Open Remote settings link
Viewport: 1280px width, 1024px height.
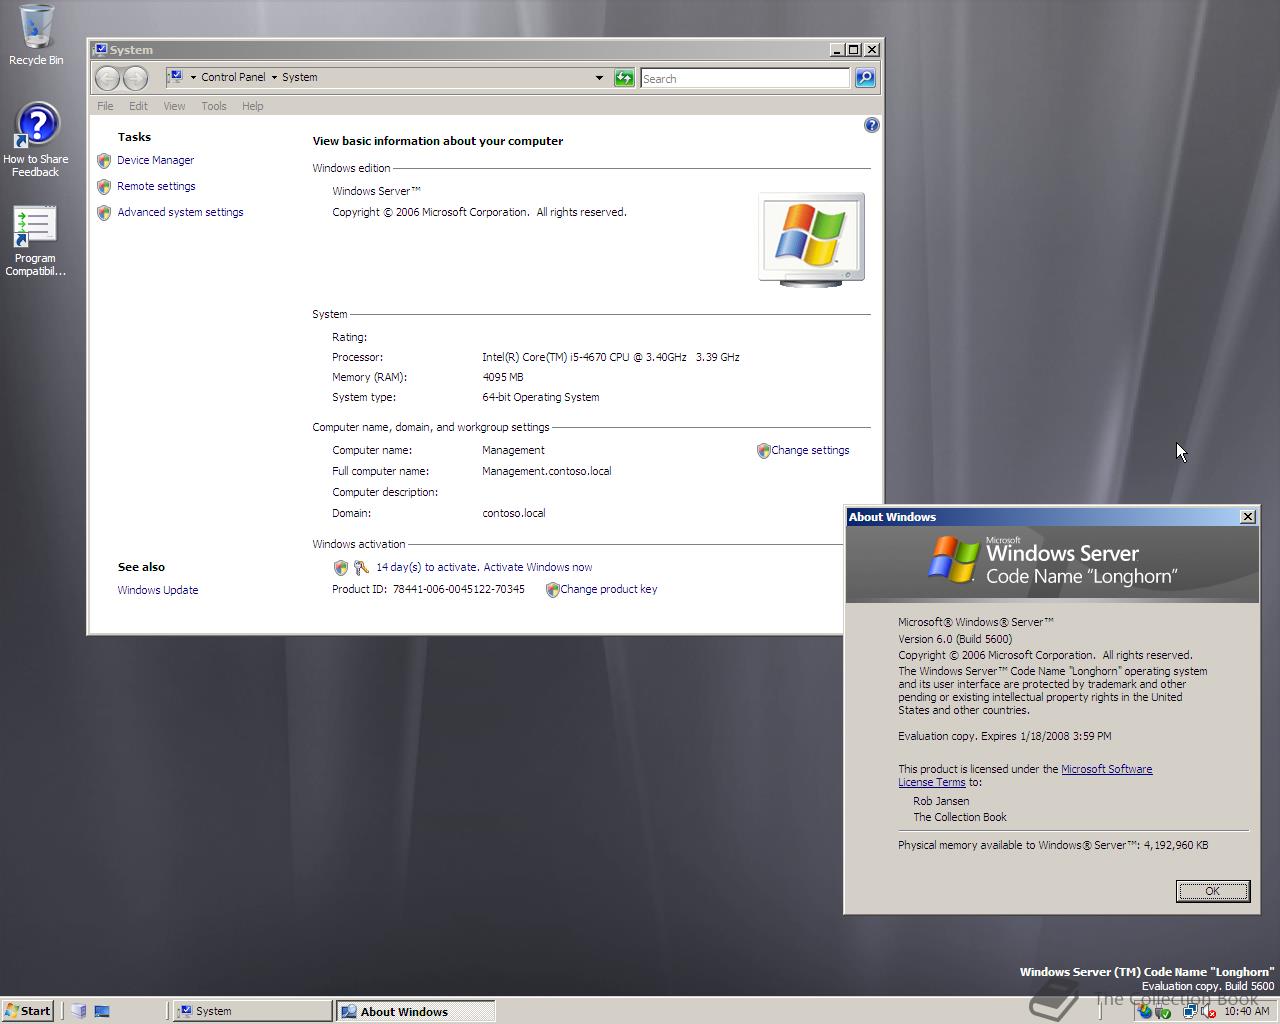click(156, 186)
